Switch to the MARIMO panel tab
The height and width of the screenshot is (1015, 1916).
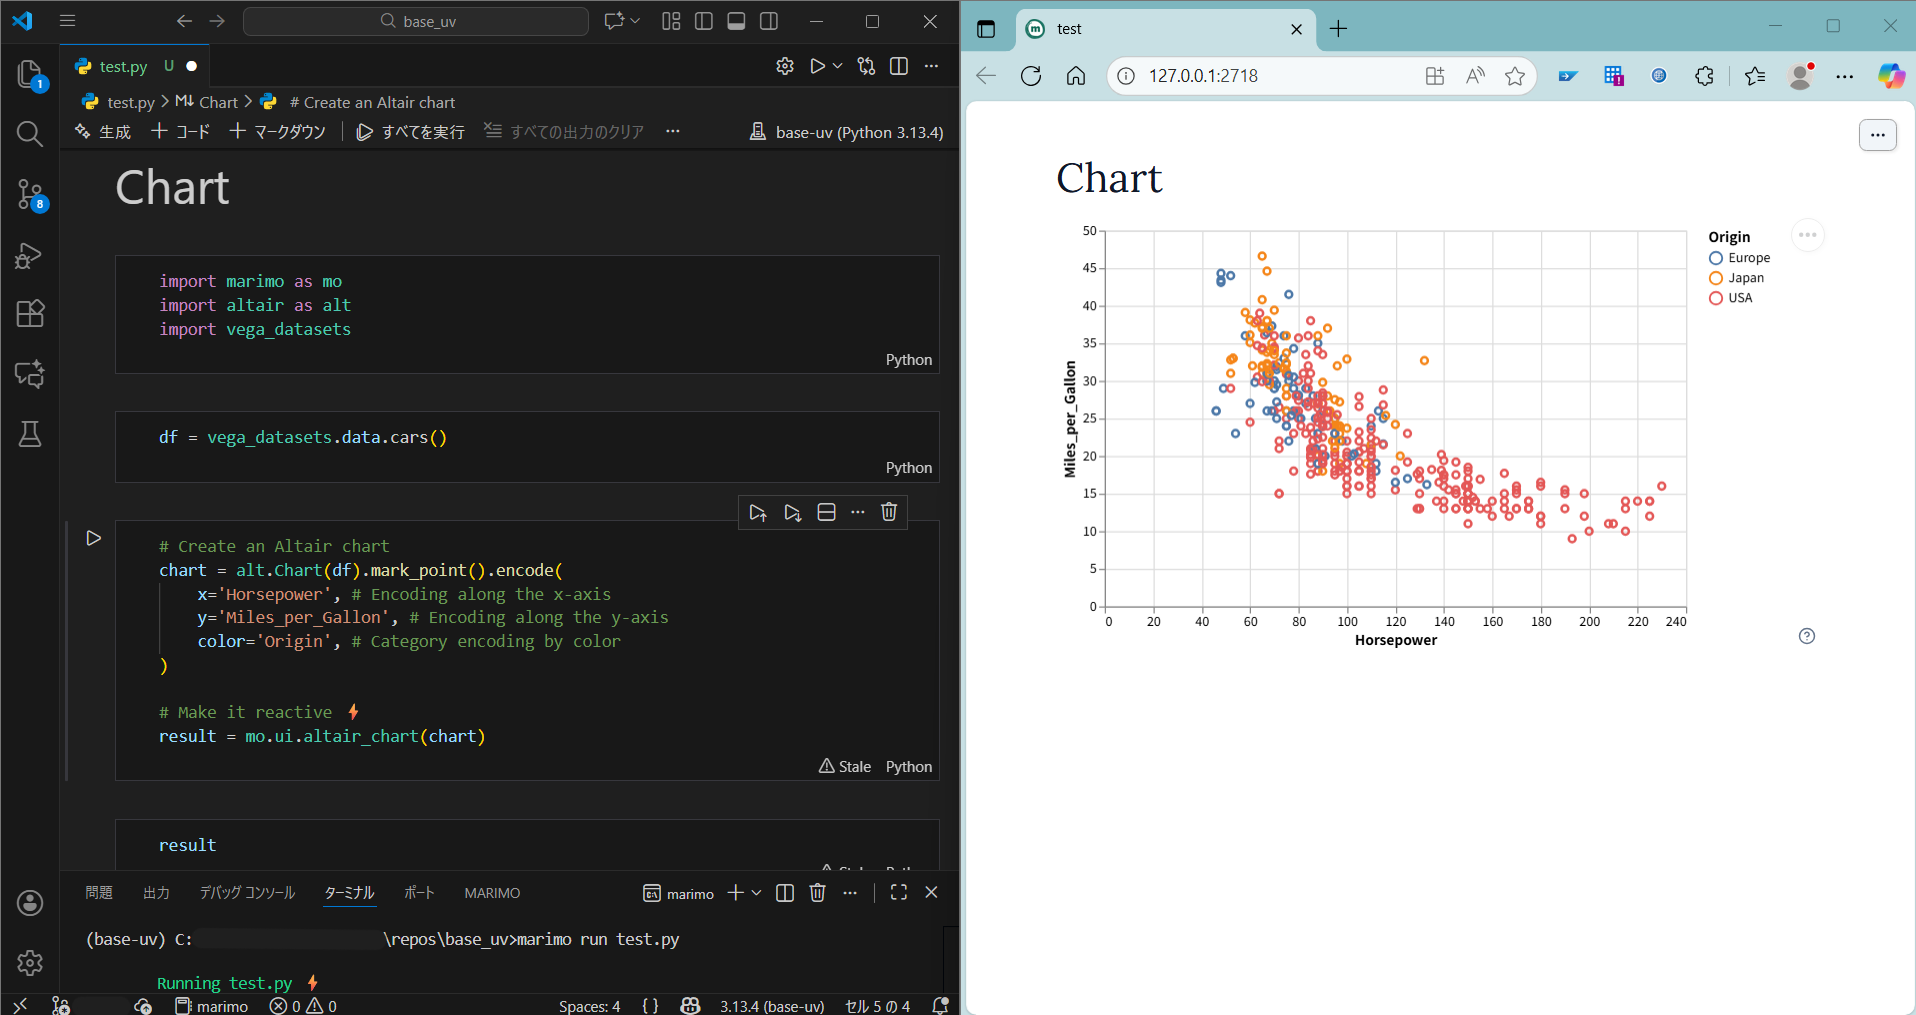coord(491,893)
